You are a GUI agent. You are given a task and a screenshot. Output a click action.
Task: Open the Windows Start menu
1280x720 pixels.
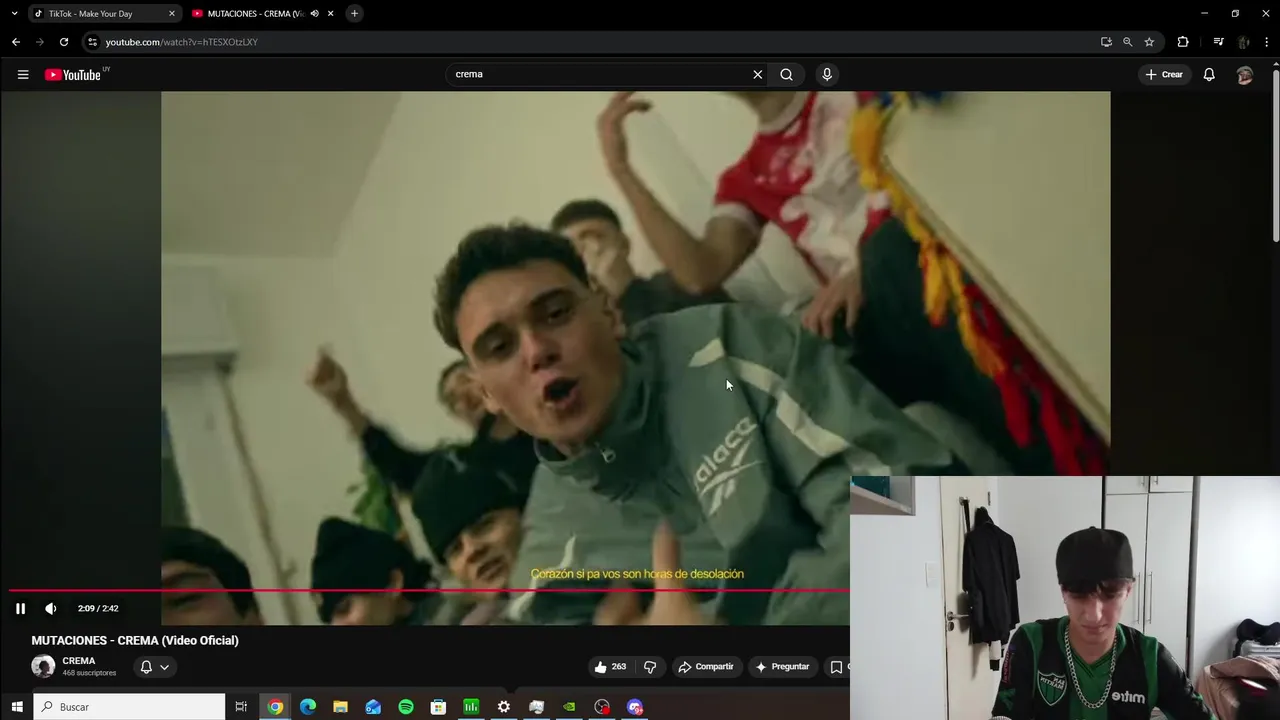[x=16, y=707]
